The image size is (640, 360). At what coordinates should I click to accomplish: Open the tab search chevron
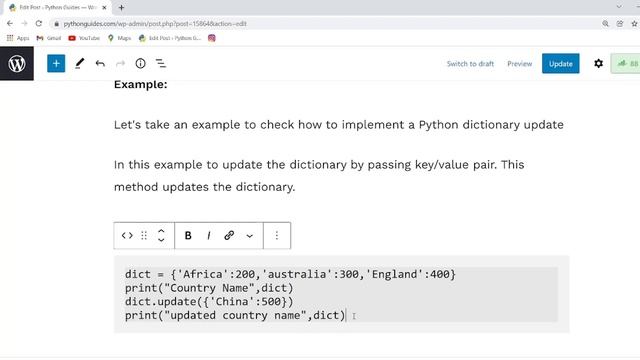619,7
